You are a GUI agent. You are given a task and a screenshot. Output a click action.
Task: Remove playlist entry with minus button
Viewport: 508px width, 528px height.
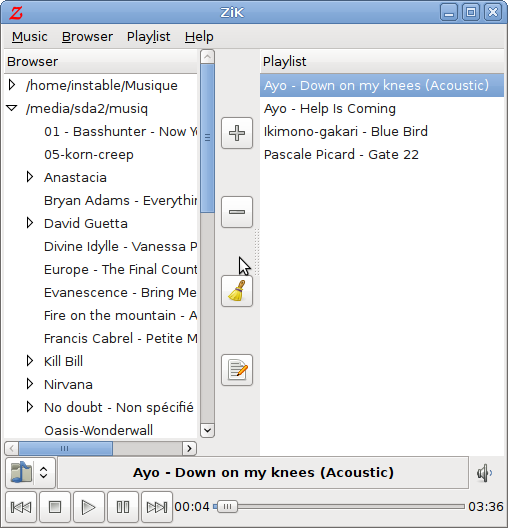237,212
